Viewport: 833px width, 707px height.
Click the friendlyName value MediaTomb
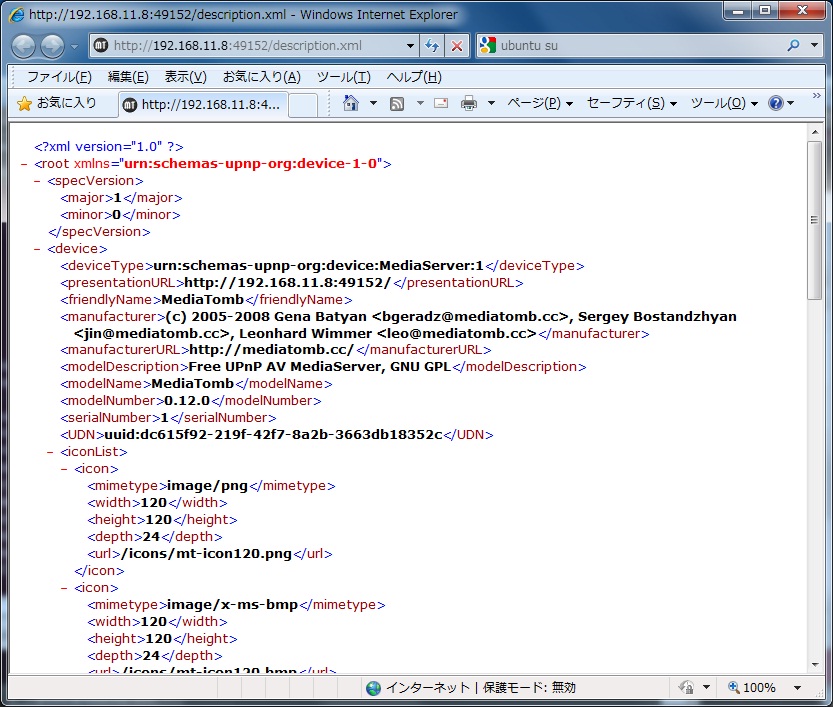coord(202,300)
